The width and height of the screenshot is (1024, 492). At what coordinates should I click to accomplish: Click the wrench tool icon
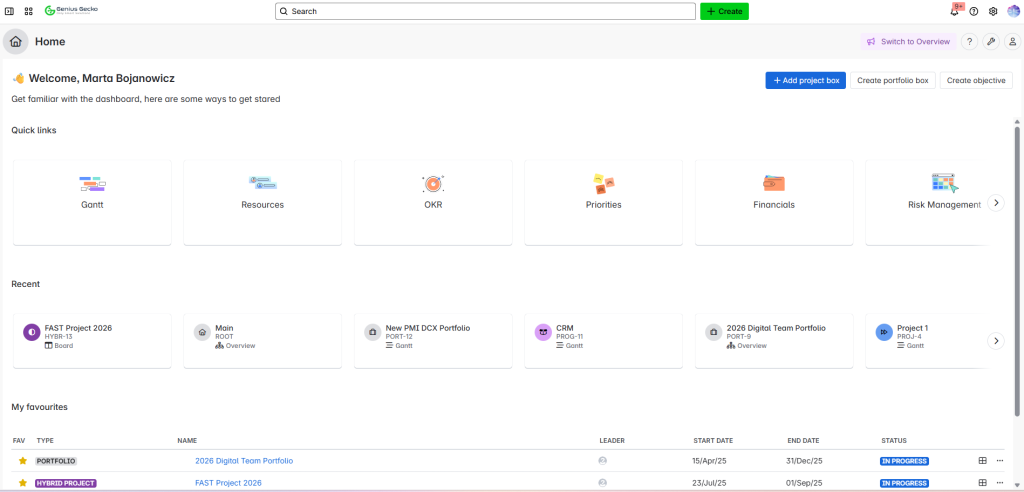coord(991,42)
